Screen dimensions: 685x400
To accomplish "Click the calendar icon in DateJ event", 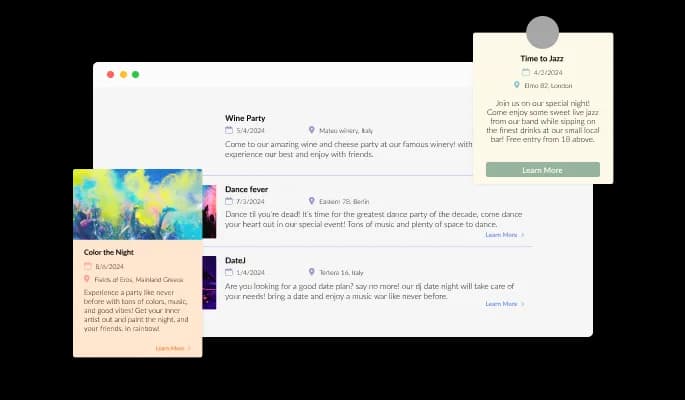I will tap(229, 272).
